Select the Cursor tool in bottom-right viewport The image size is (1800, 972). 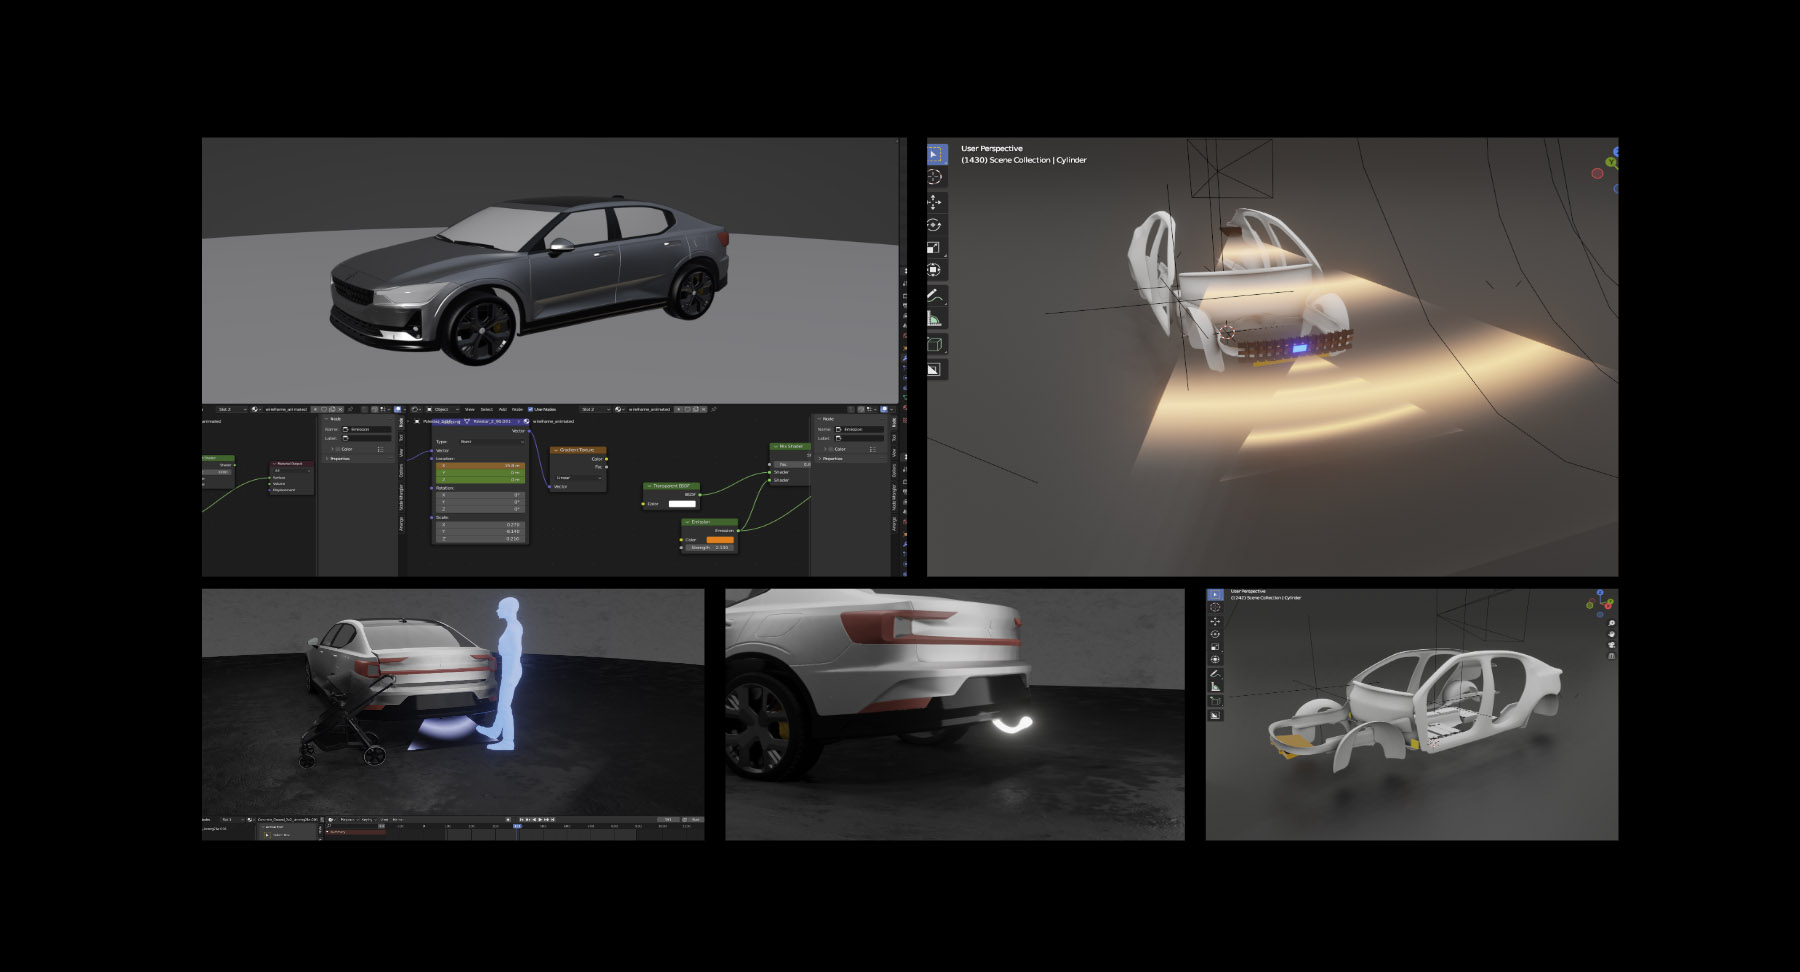[1215, 608]
